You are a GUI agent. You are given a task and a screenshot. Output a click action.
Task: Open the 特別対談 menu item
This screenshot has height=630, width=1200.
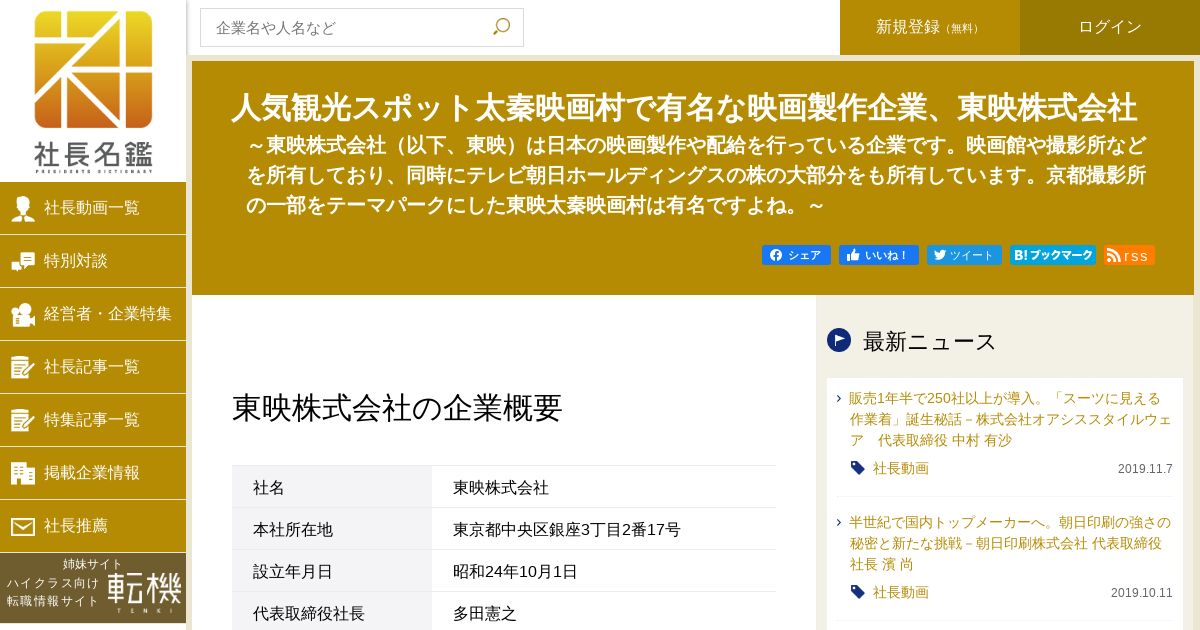click(x=93, y=261)
